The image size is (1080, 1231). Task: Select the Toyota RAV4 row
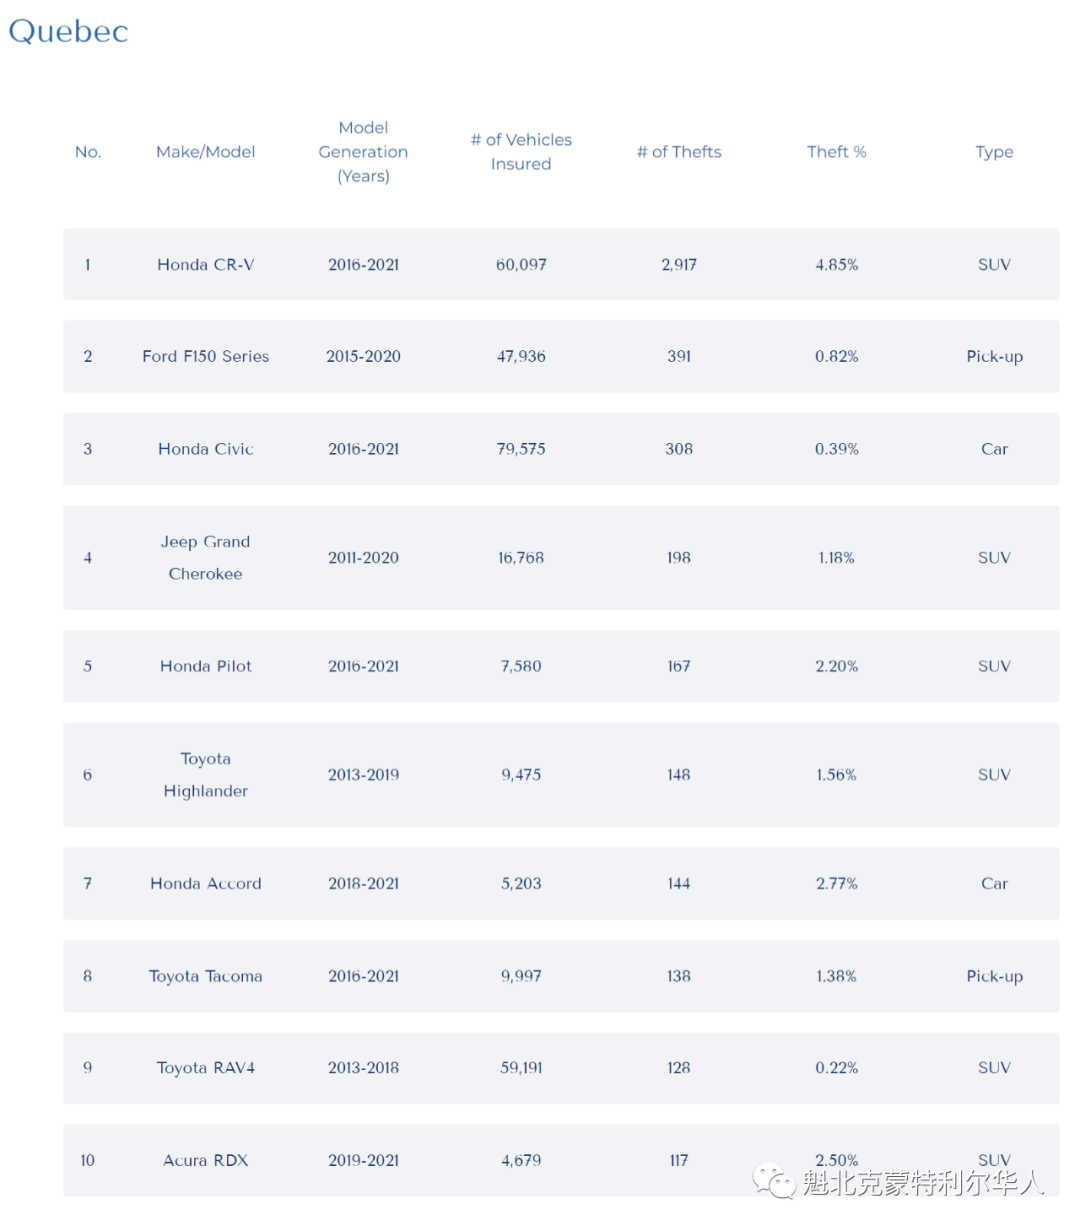tap(561, 1068)
